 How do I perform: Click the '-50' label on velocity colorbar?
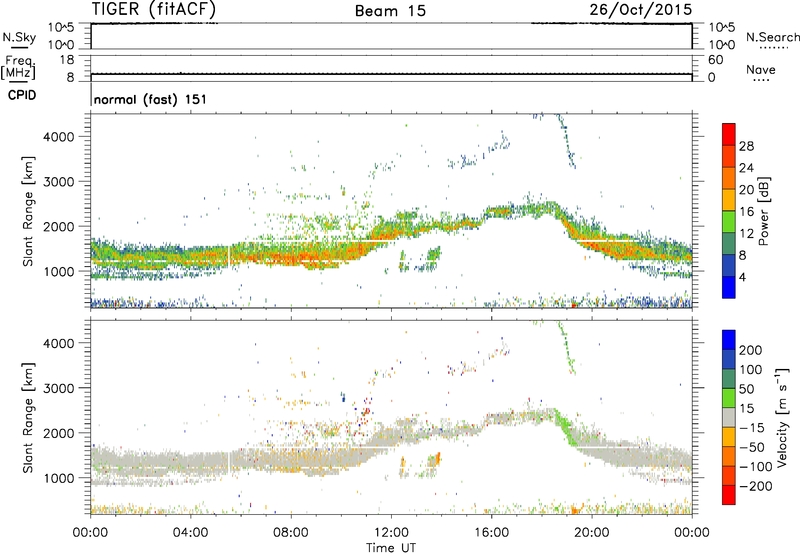(x=752, y=447)
